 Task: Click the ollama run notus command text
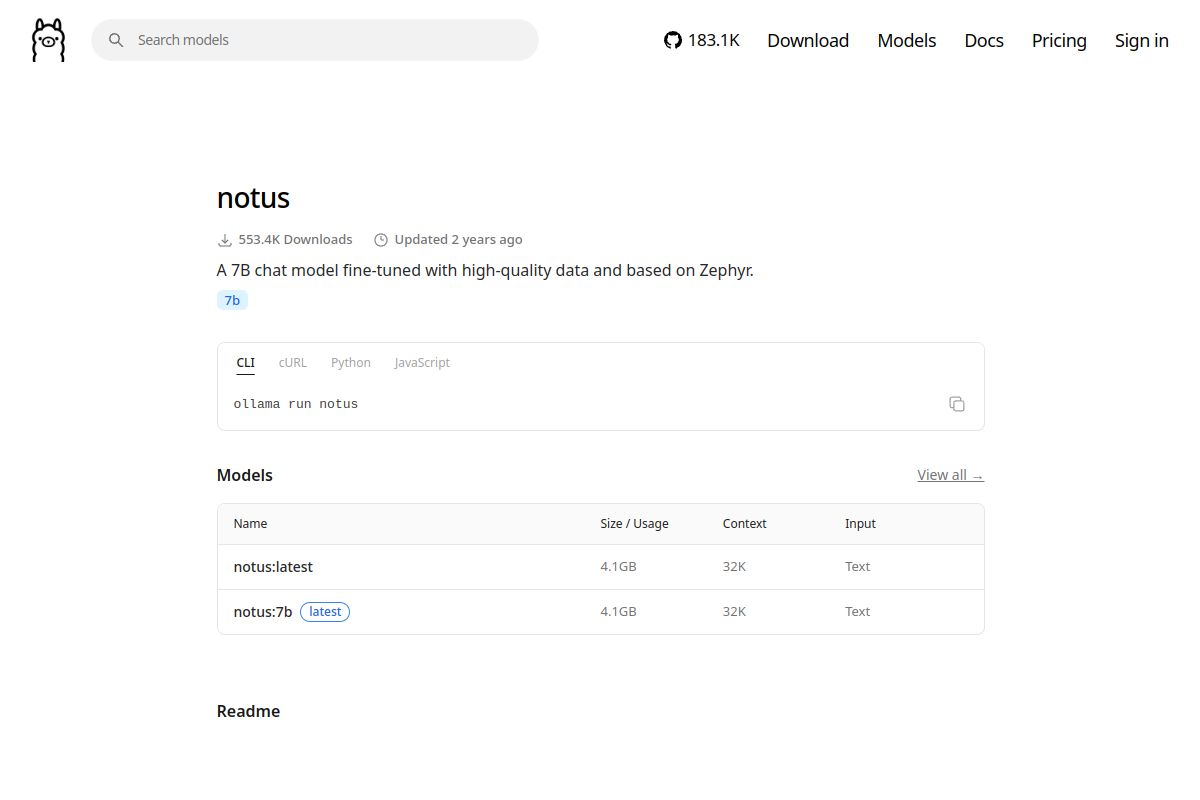click(x=296, y=404)
